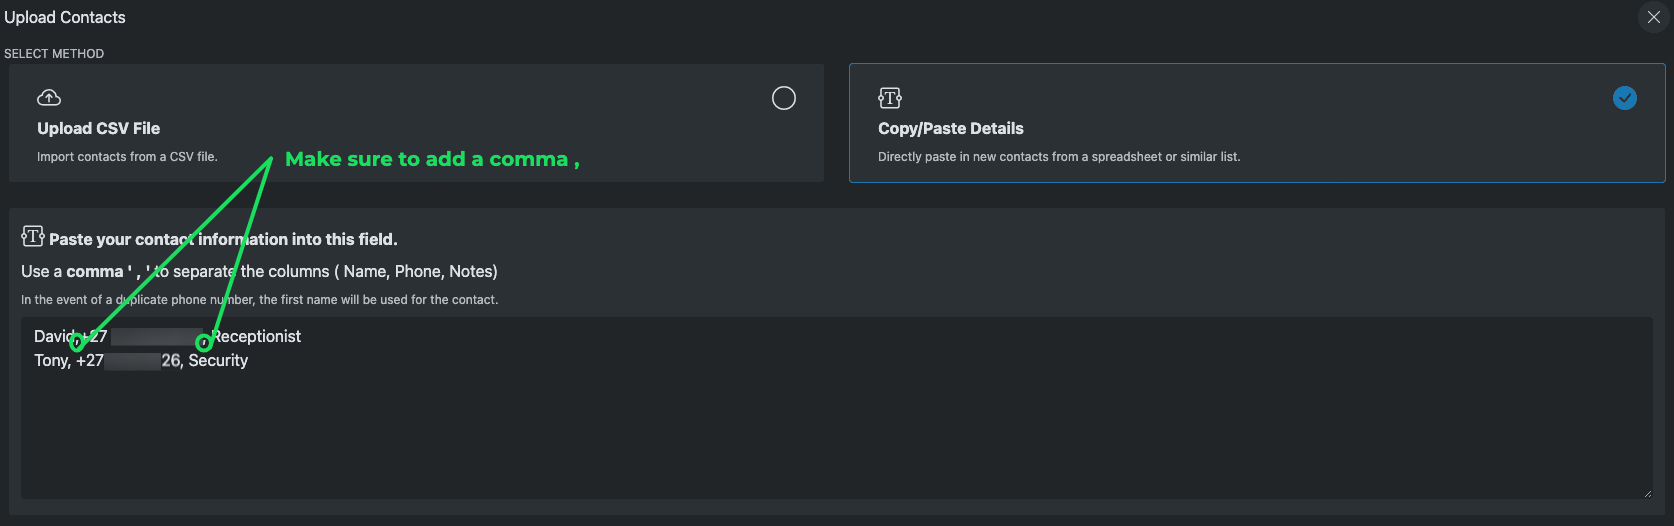Click the text area resize handle
The height and width of the screenshot is (526, 1674).
[1645, 492]
